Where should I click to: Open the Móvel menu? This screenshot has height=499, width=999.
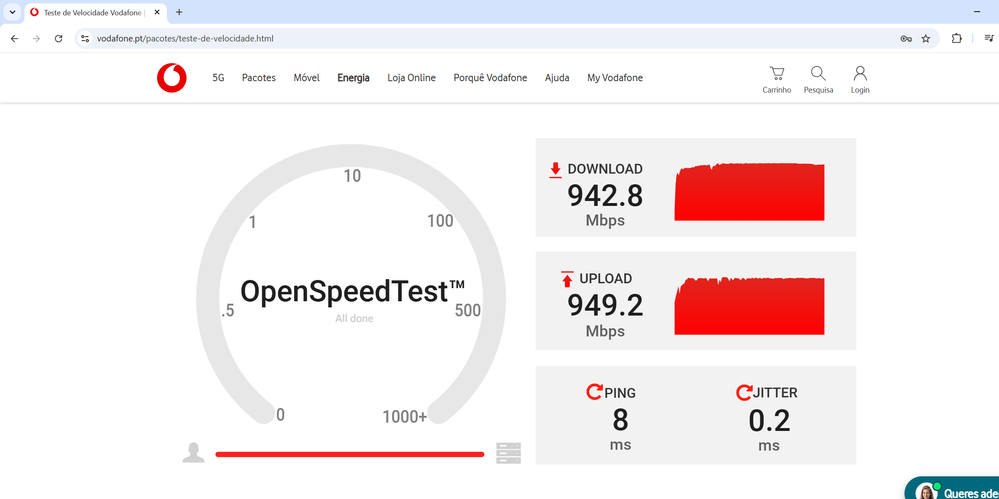pos(306,78)
